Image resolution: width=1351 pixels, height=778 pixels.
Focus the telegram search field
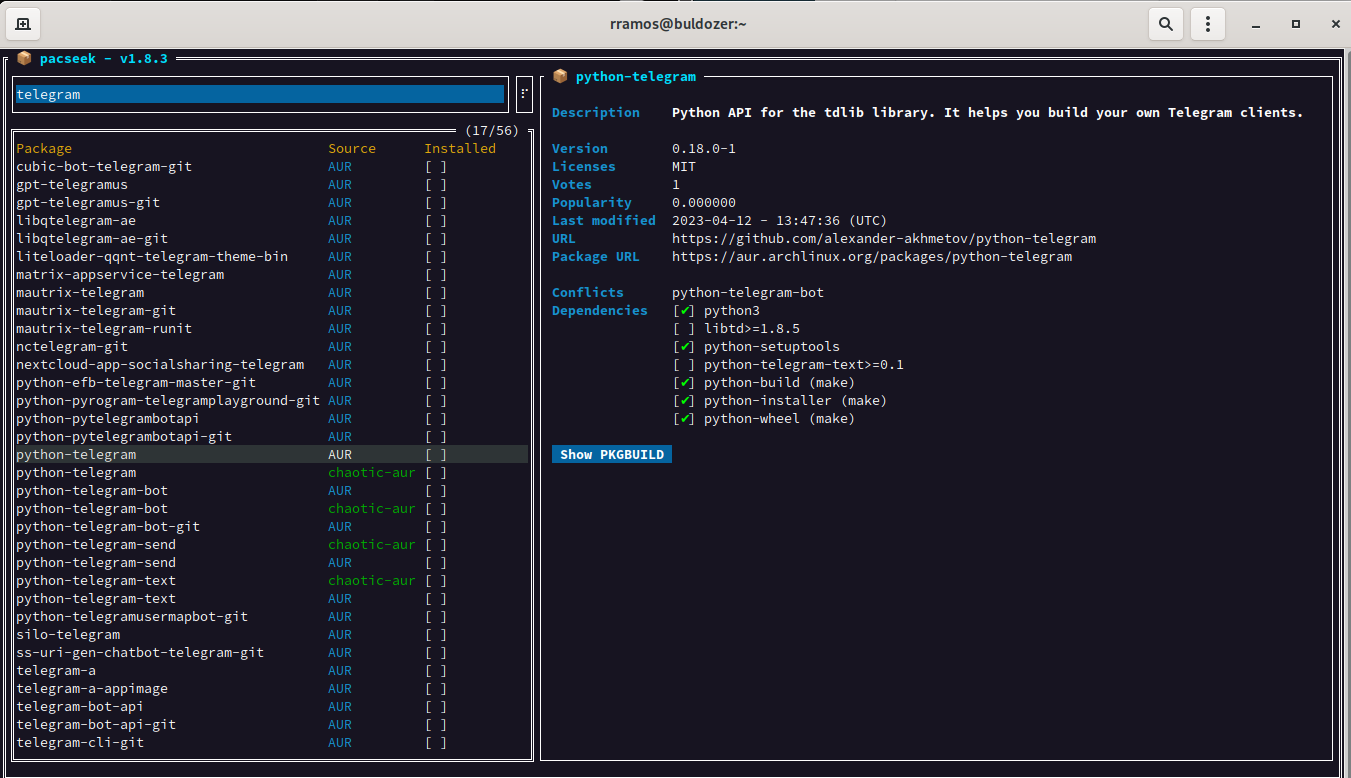260,94
